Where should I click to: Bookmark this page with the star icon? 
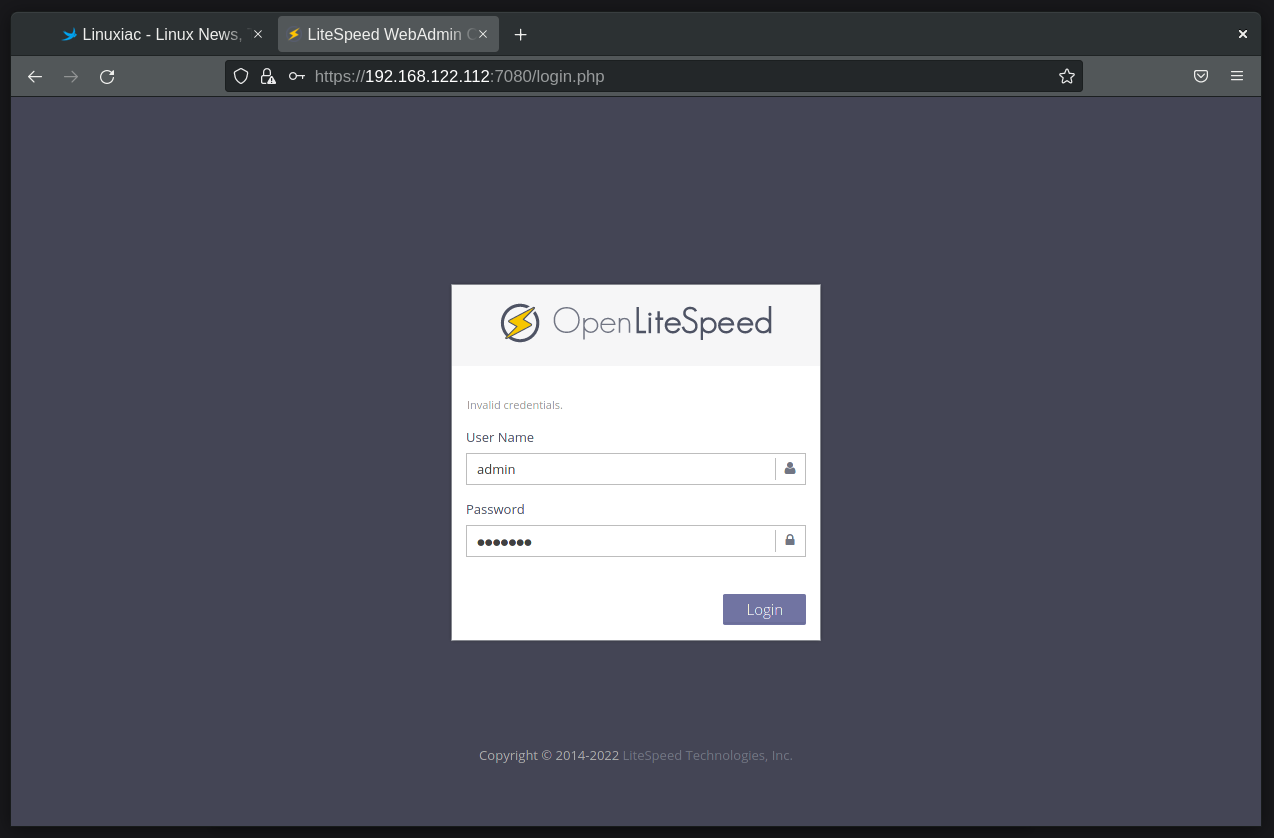tap(1067, 76)
